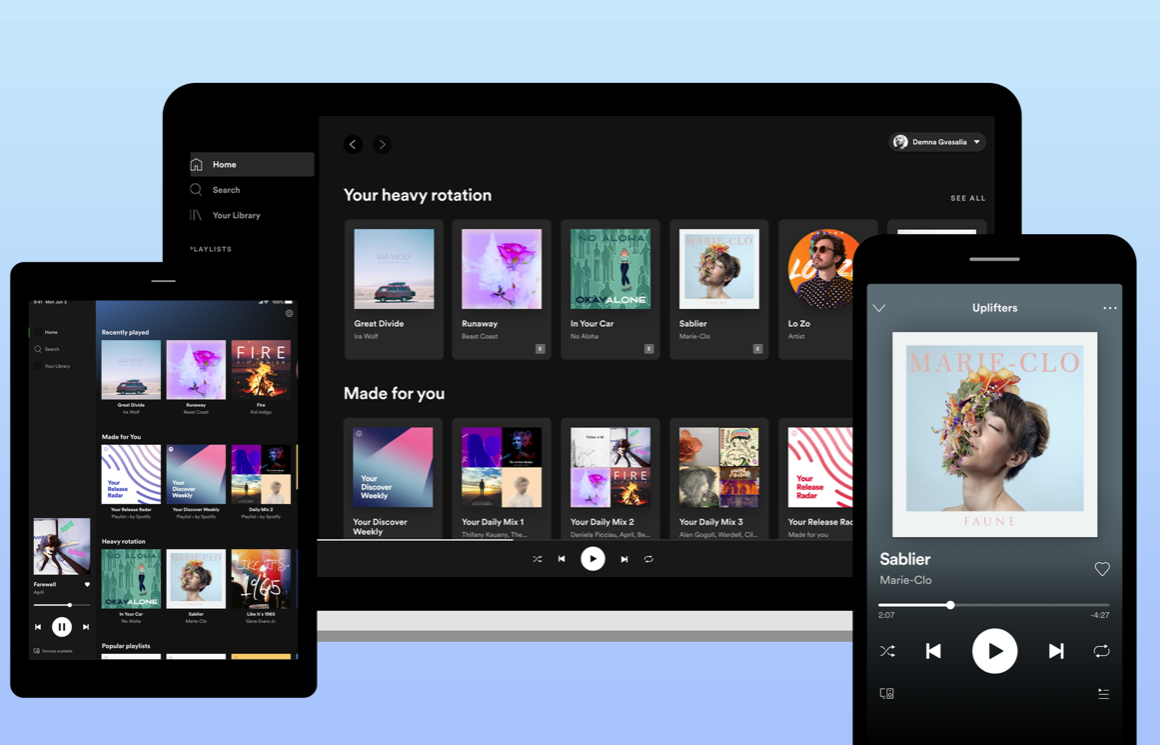
Task: Click the Home icon in laptop sidebar
Action: 196,164
